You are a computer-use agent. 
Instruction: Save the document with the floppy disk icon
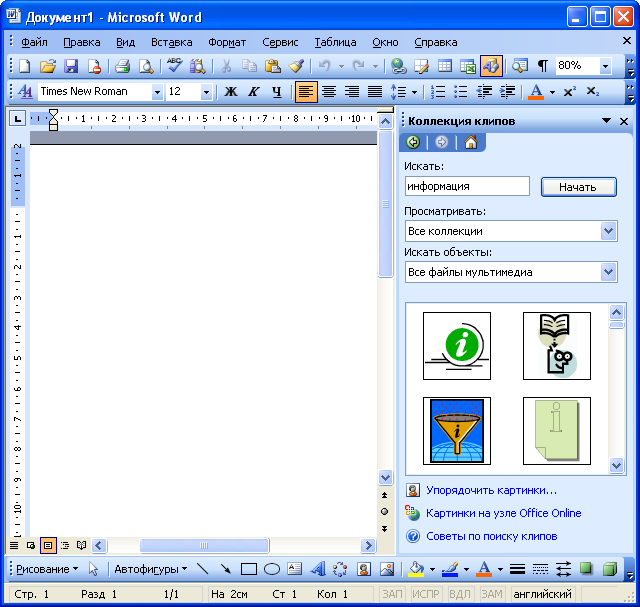click(x=71, y=66)
